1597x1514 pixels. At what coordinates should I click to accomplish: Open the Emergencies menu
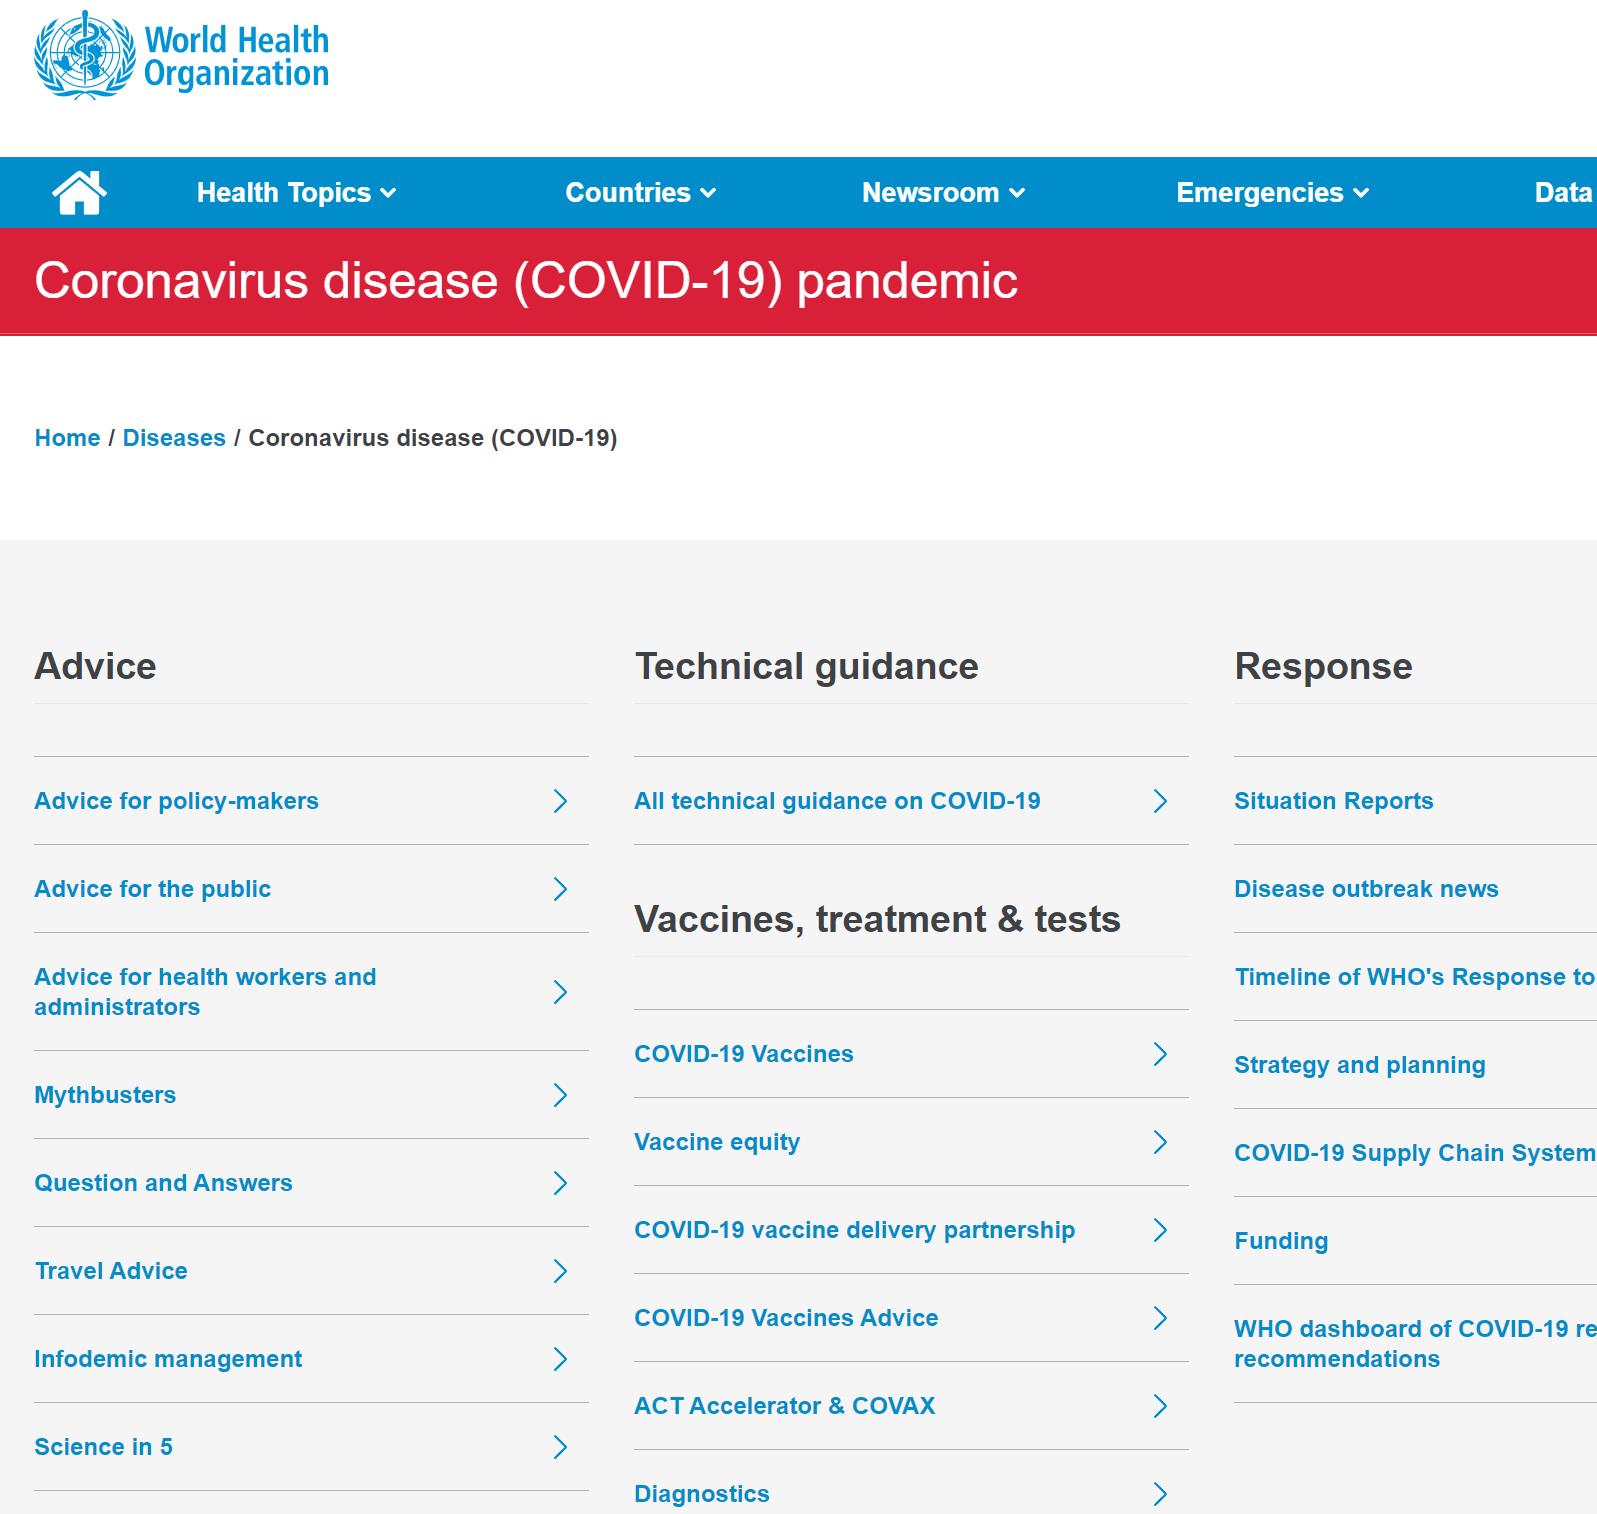click(x=1271, y=192)
